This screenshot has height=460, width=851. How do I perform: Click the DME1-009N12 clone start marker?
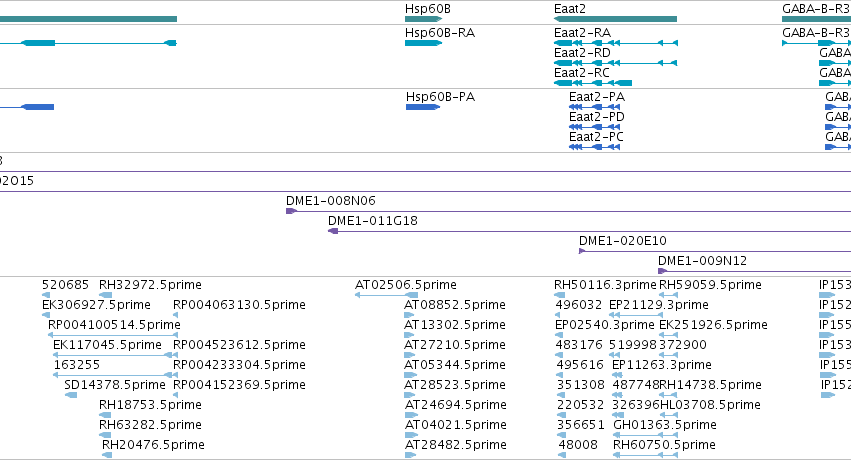click(x=662, y=271)
